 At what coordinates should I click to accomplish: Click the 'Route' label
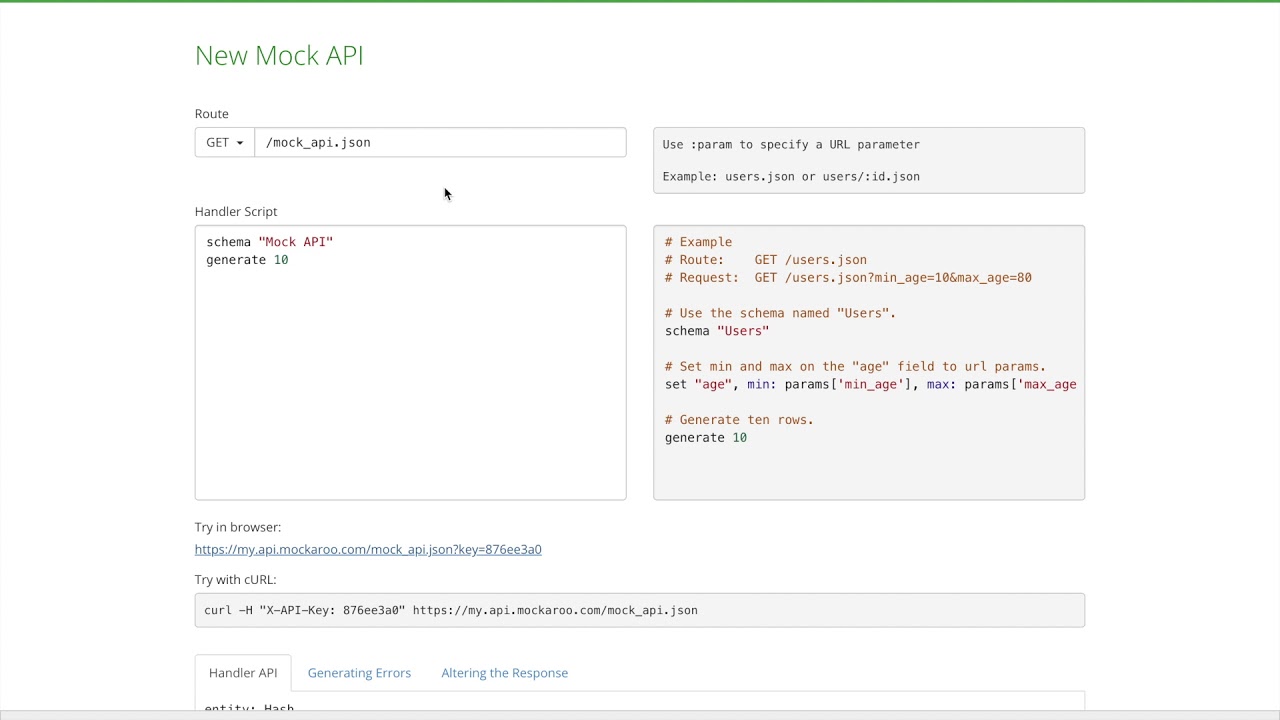coord(212,114)
